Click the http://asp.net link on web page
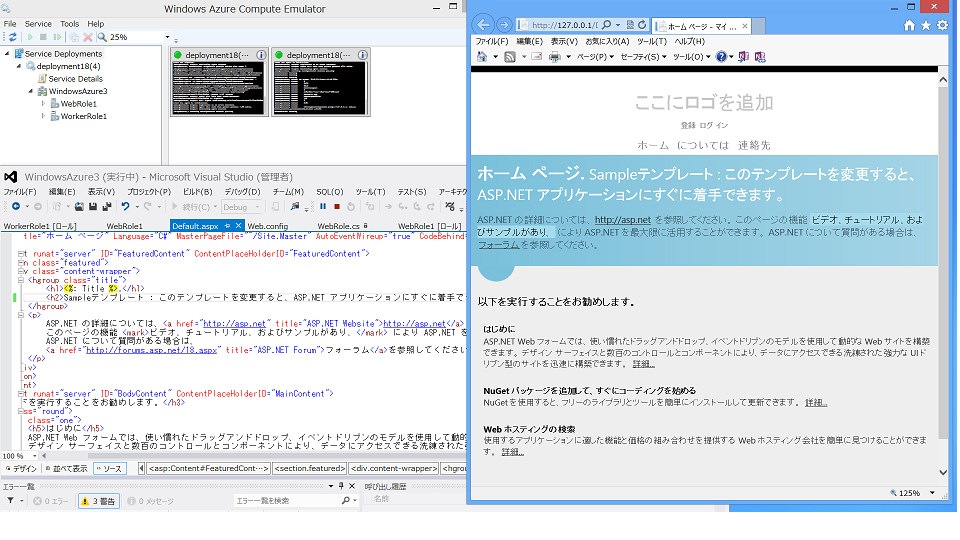 point(622,219)
